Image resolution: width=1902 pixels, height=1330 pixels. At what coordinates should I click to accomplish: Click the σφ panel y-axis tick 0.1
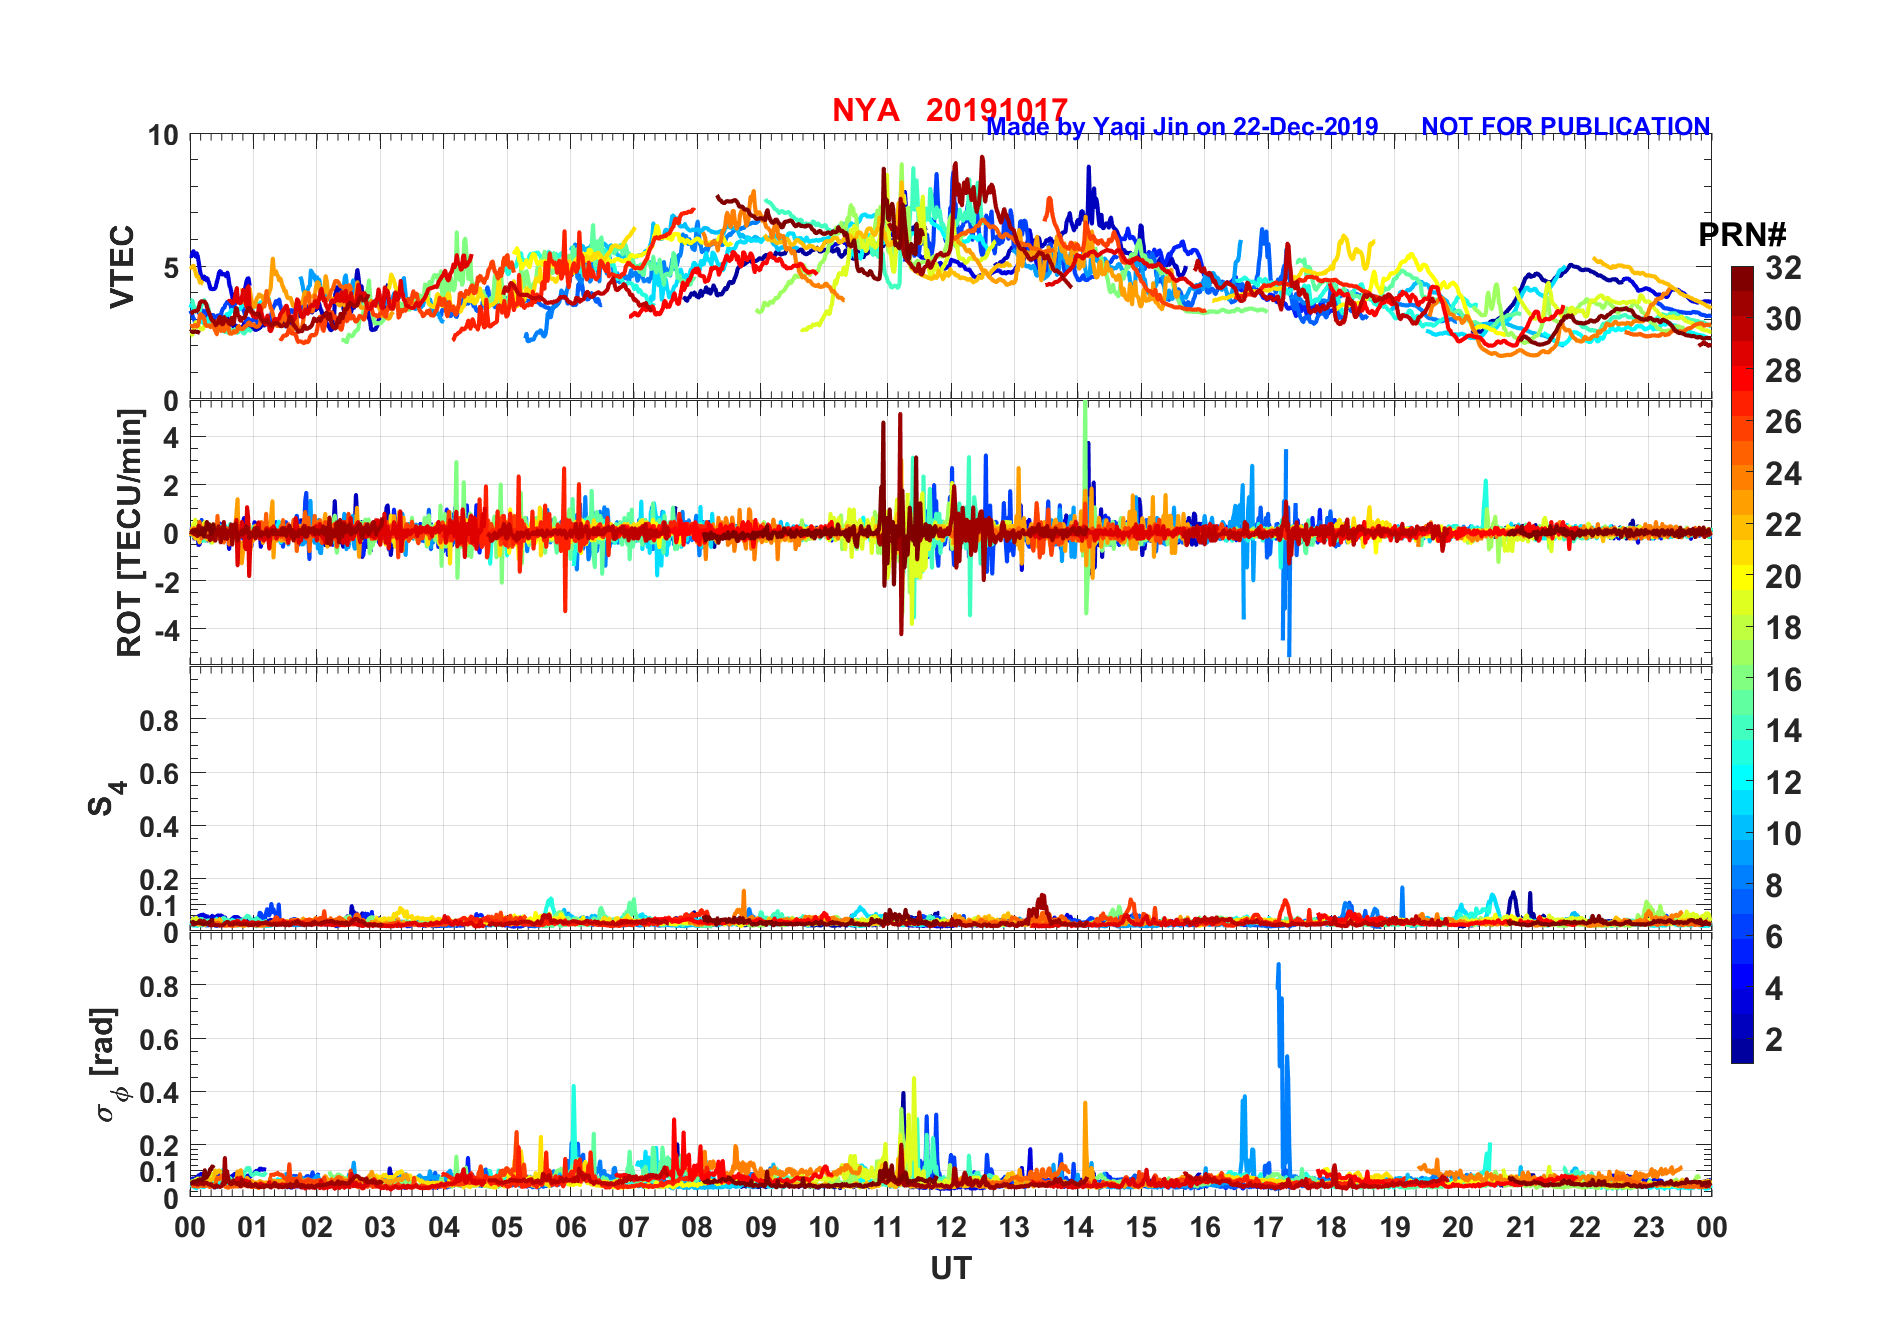pyautogui.click(x=159, y=1171)
